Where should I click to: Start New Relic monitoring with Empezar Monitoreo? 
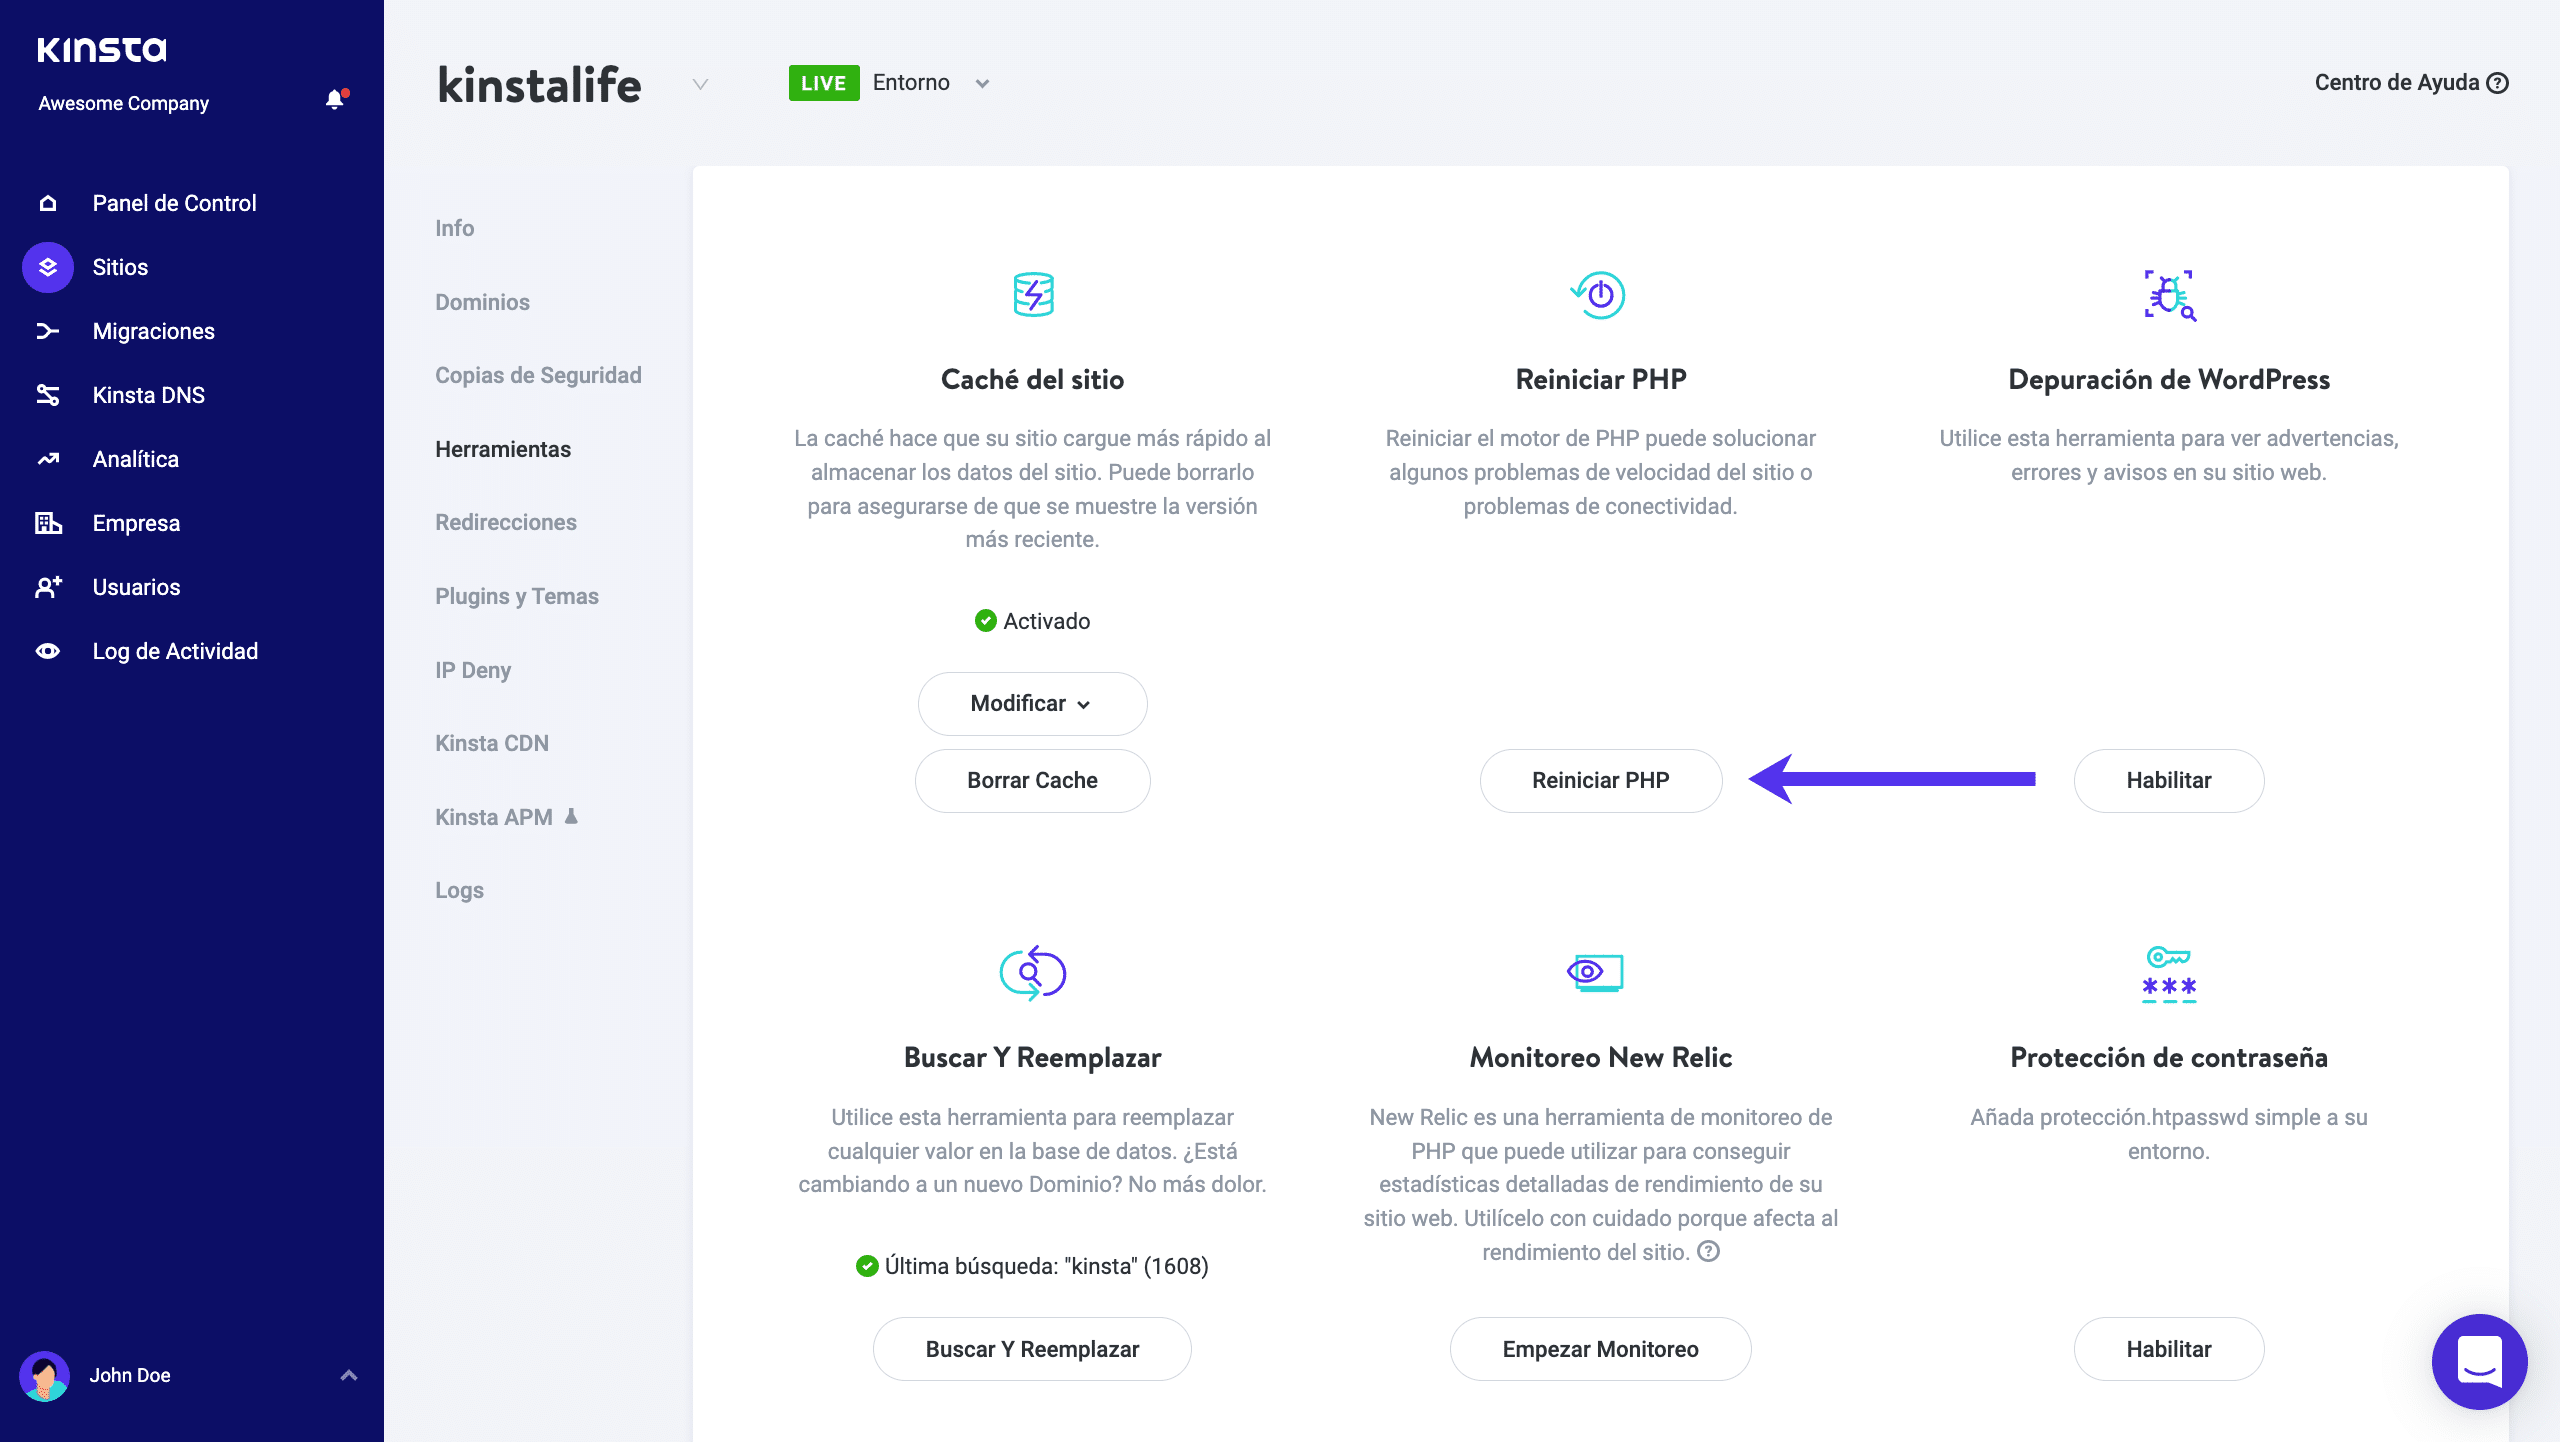tap(1600, 1348)
